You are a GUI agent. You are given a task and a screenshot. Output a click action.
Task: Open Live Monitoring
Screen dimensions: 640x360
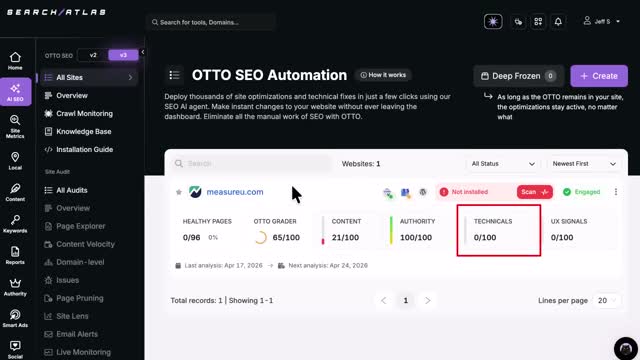coord(83,352)
